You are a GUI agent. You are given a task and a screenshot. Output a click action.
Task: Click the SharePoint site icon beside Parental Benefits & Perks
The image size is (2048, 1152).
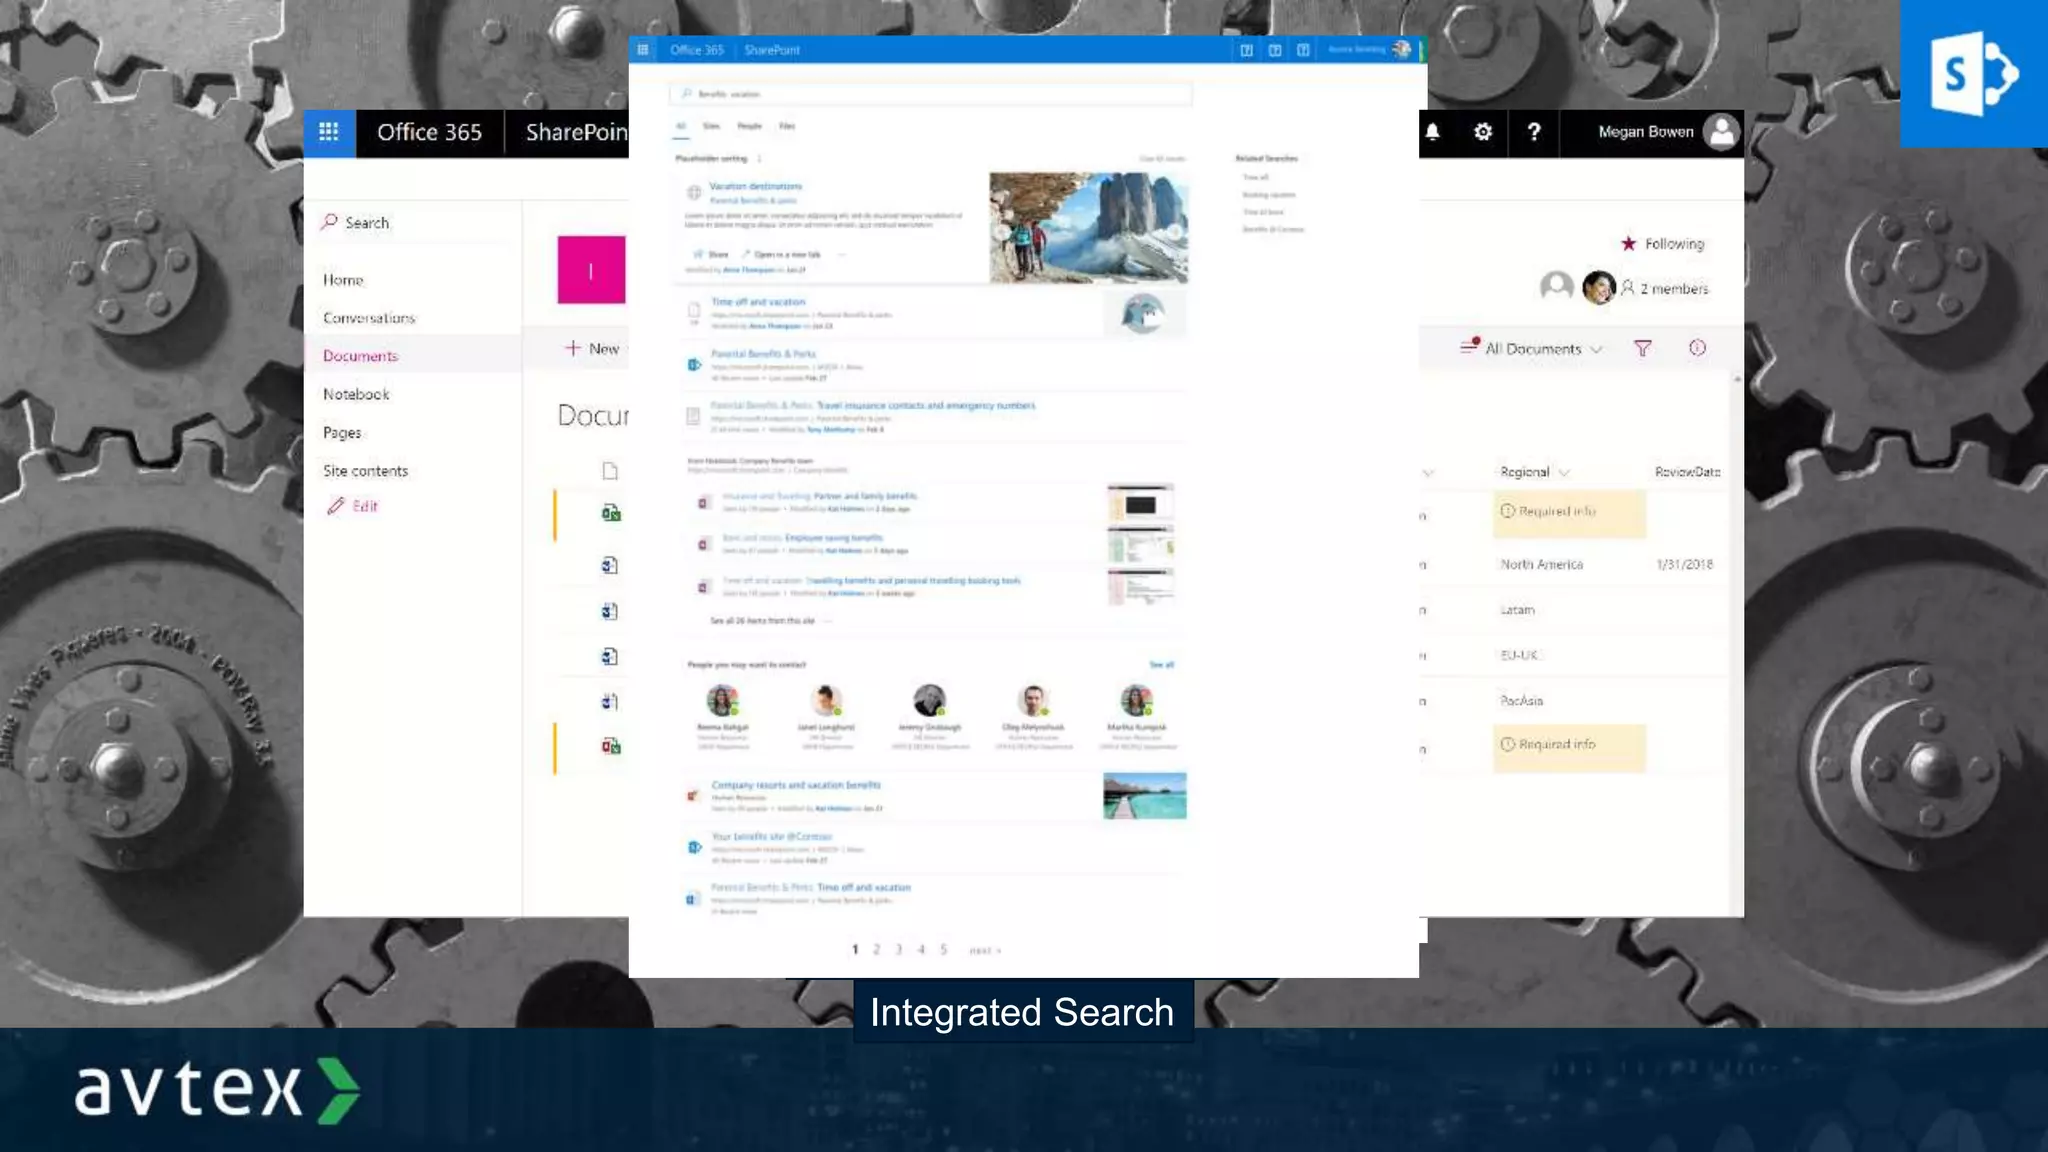pos(694,365)
